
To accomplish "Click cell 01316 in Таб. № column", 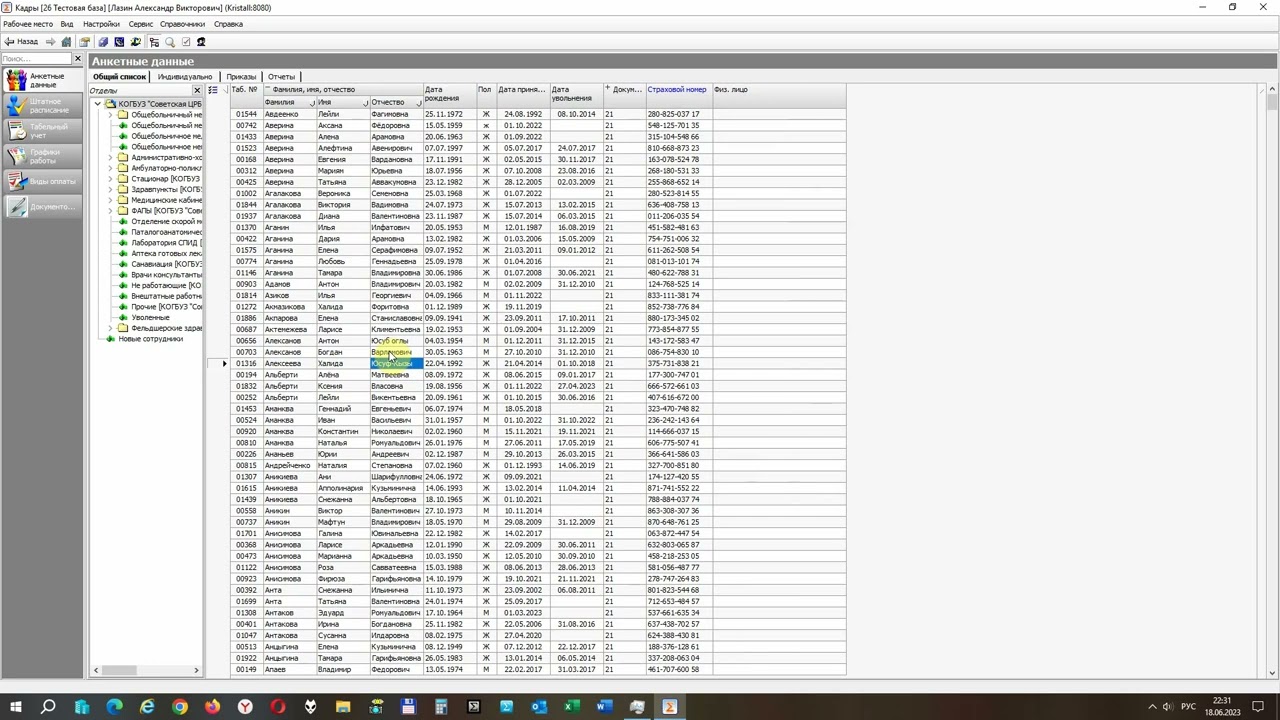I will click(247, 363).
